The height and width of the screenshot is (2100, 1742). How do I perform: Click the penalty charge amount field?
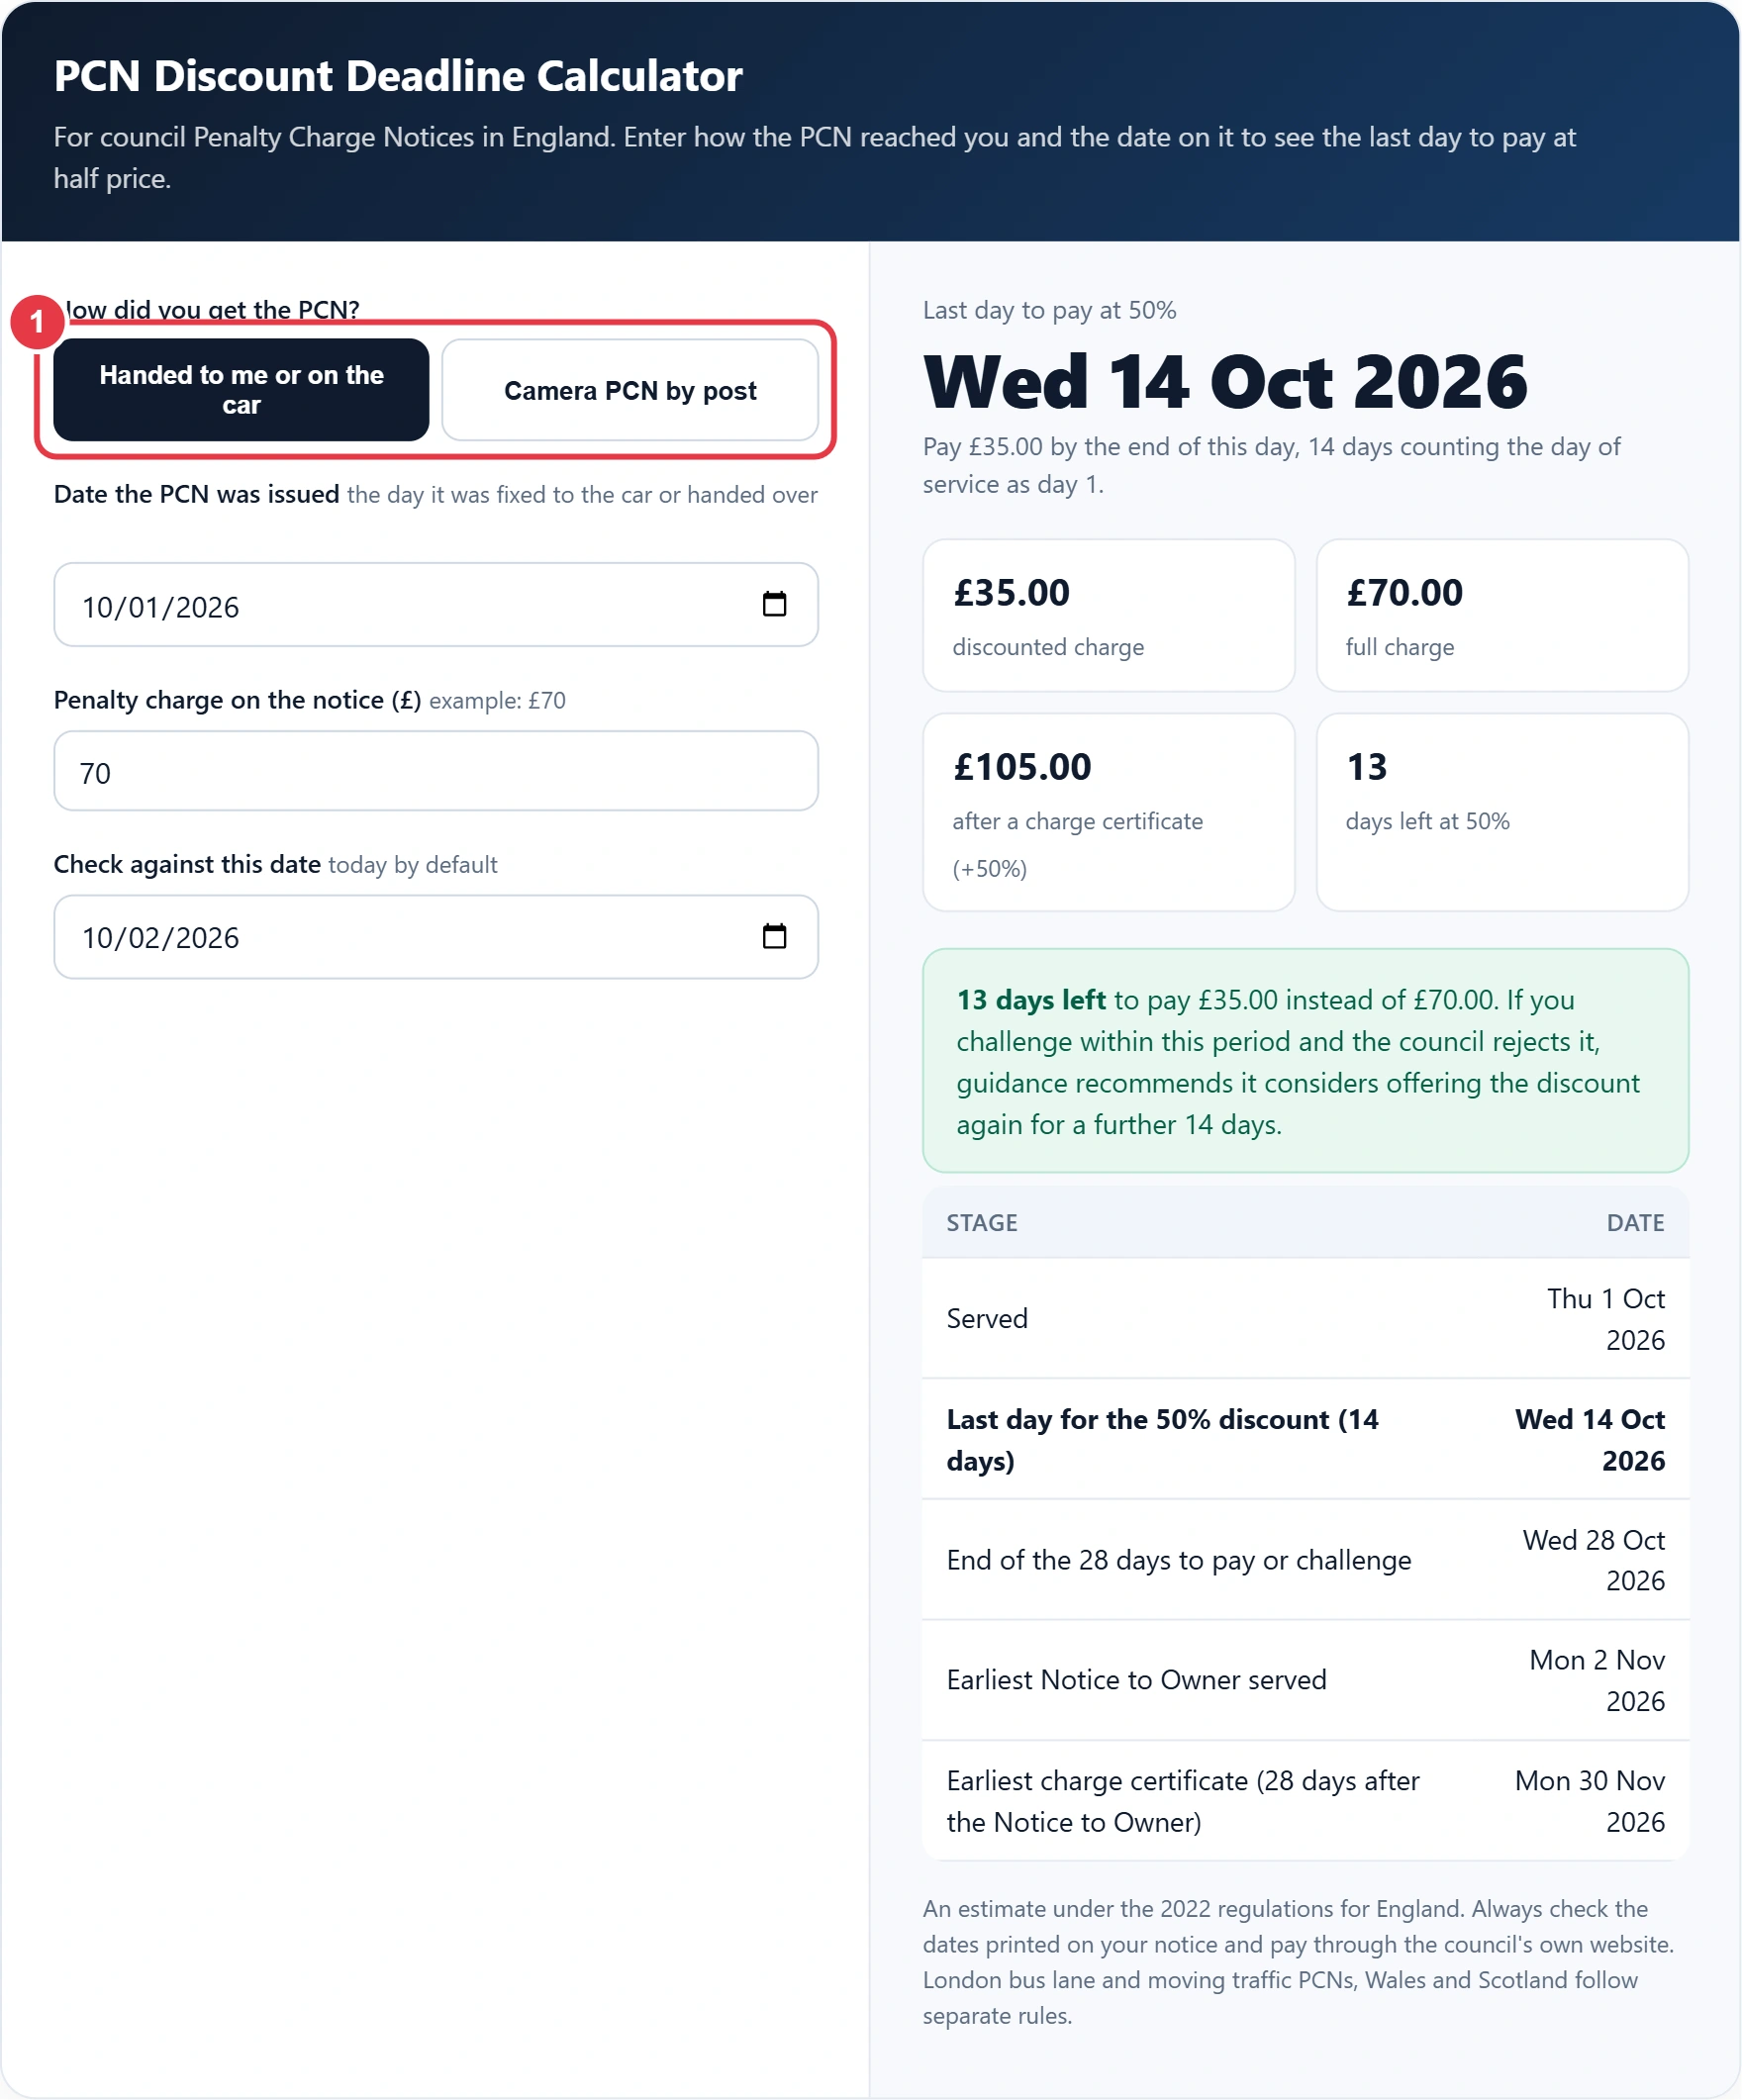(436, 771)
